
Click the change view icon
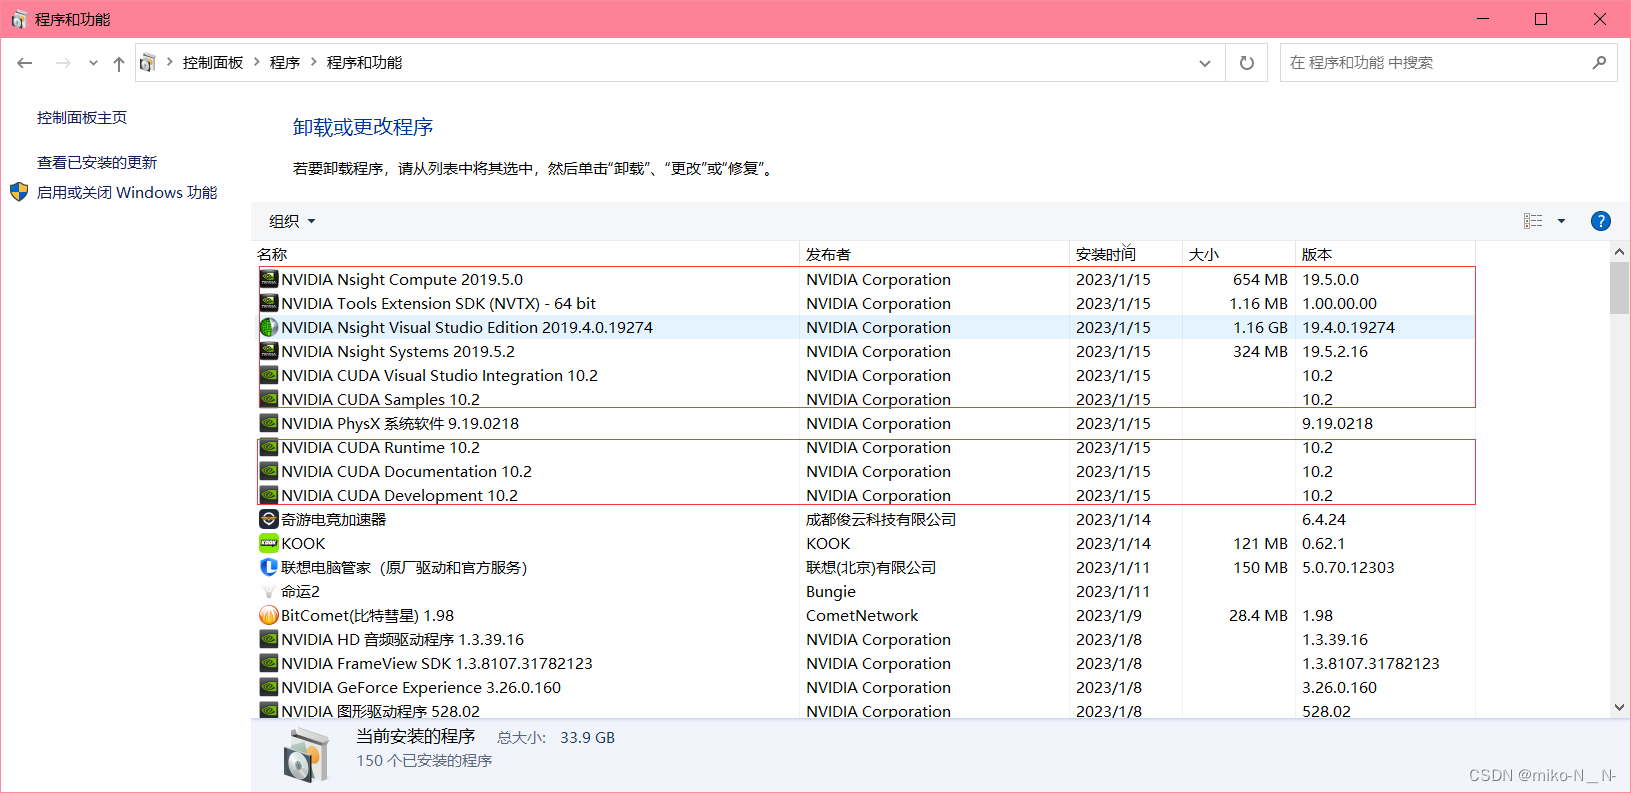tap(1533, 221)
